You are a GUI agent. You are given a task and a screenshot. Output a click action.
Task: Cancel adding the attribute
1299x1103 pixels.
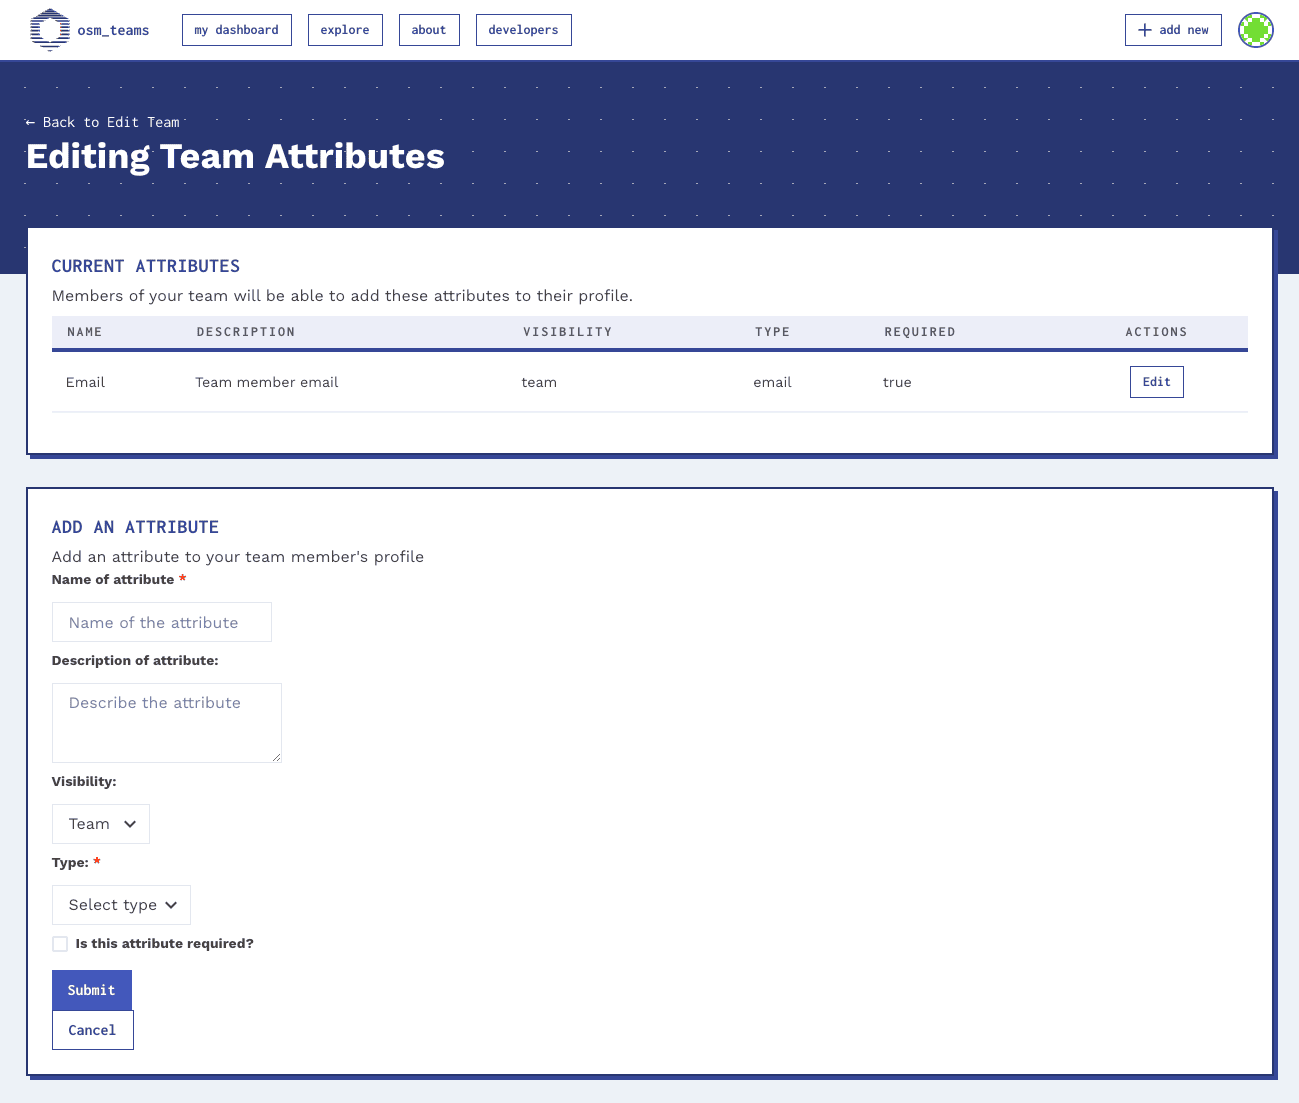click(x=92, y=1029)
